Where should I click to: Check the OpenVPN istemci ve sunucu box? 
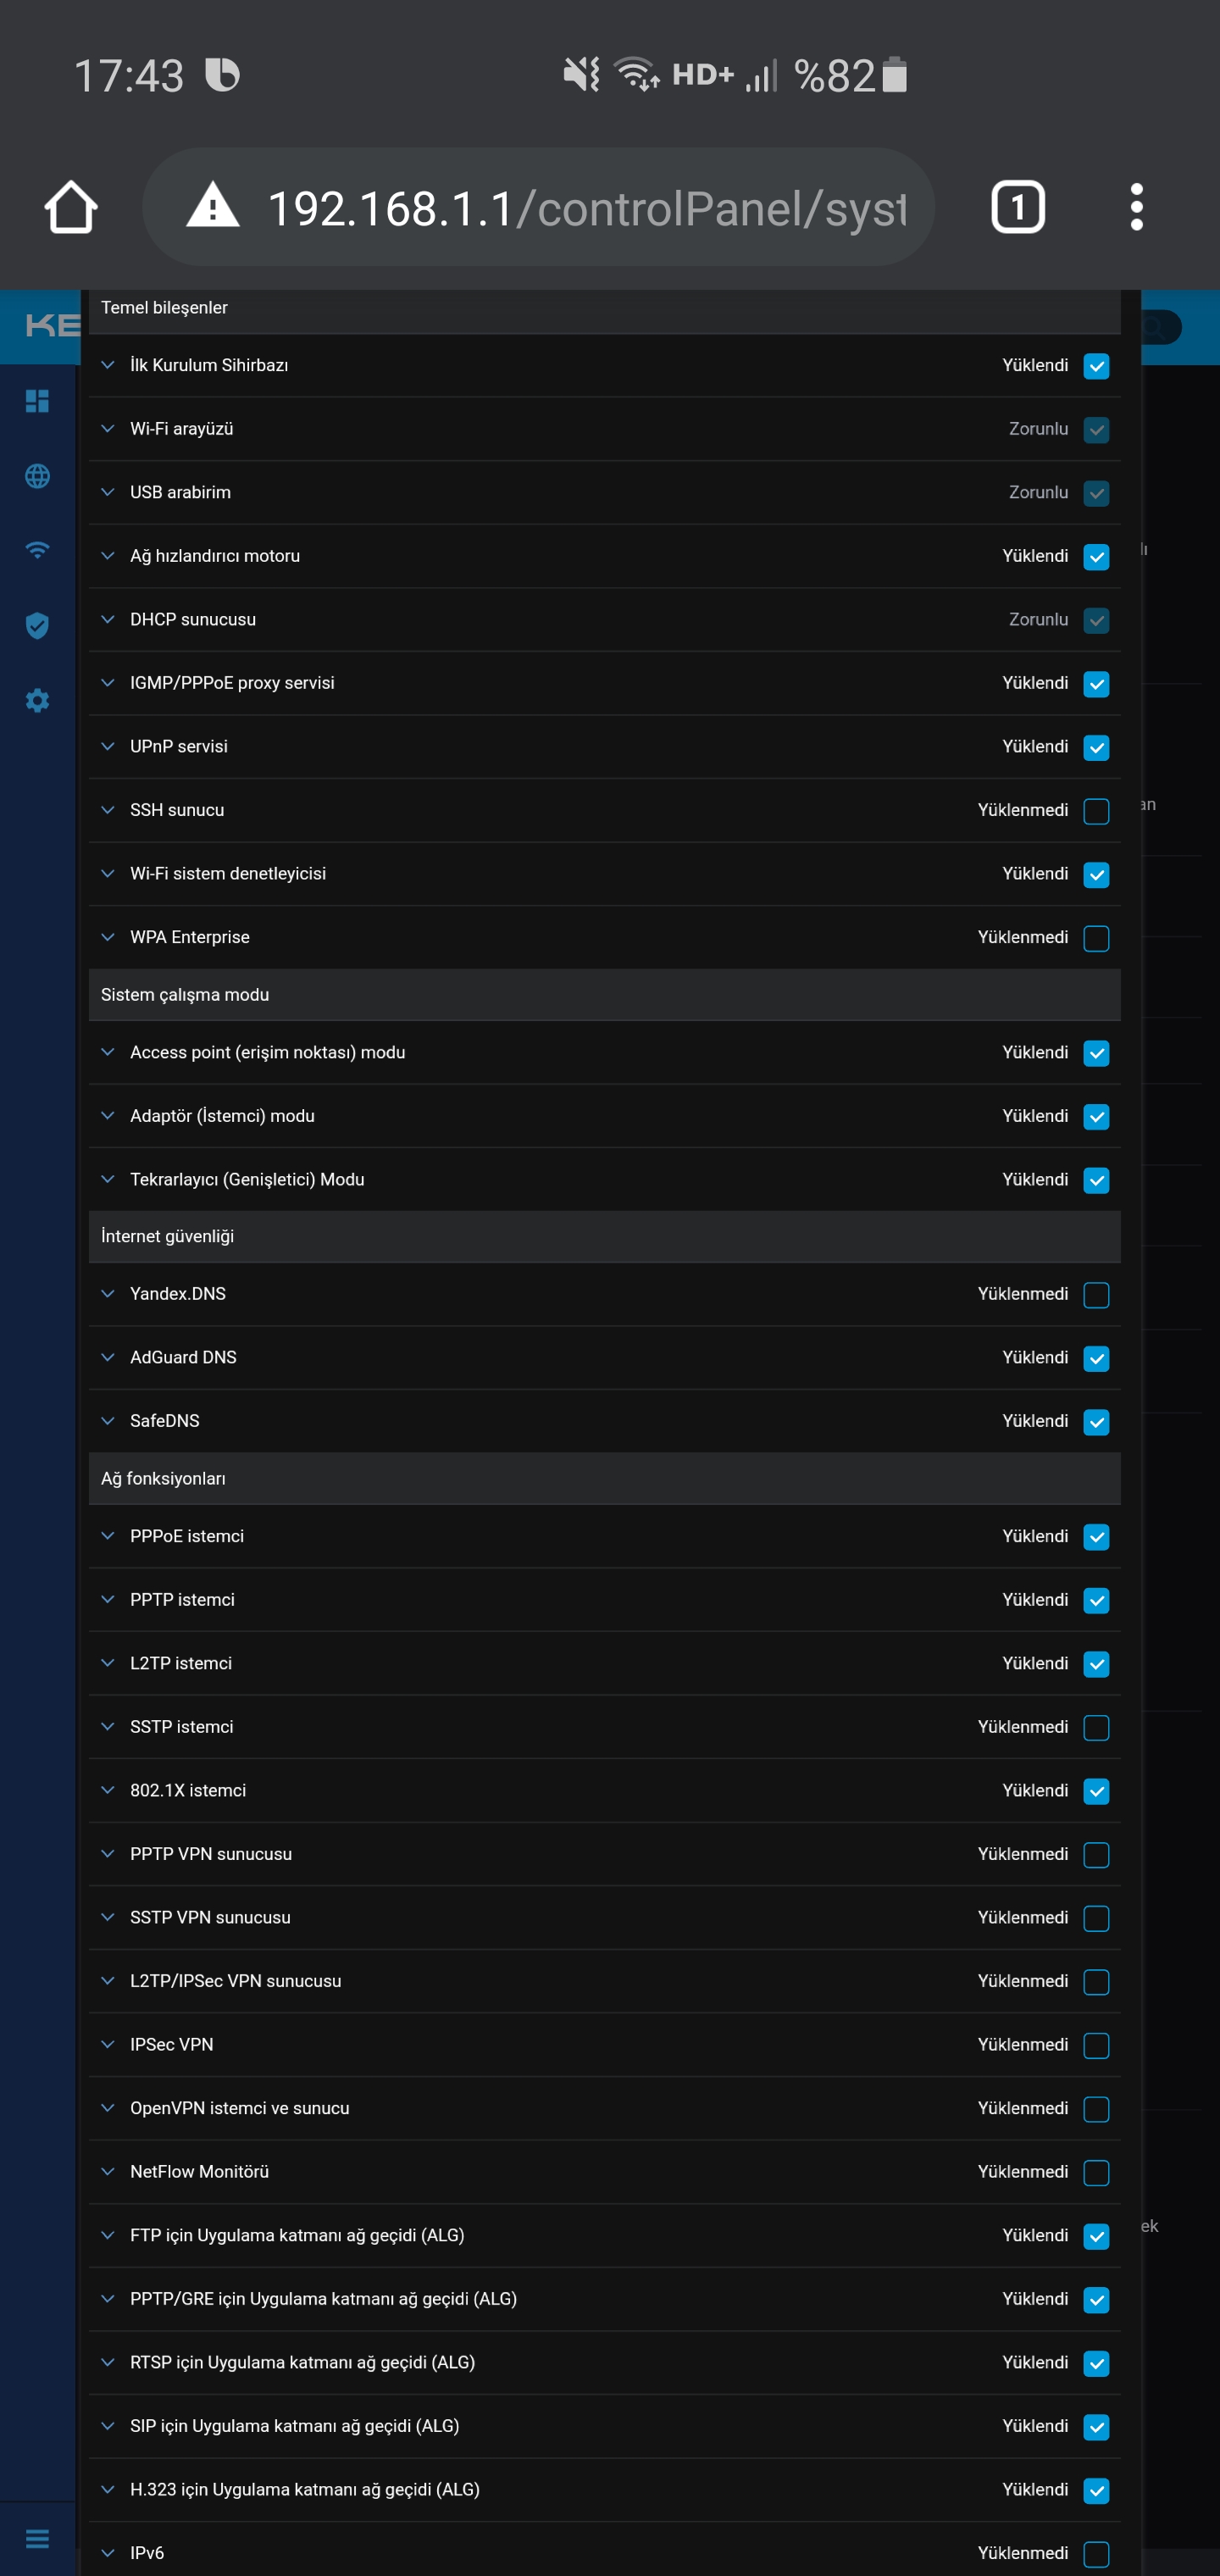(1096, 2109)
